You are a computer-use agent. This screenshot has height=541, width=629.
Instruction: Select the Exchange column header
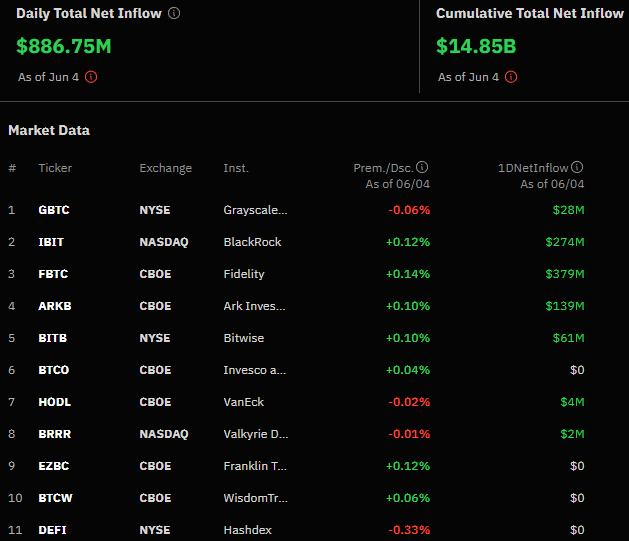pyautogui.click(x=166, y=168)
